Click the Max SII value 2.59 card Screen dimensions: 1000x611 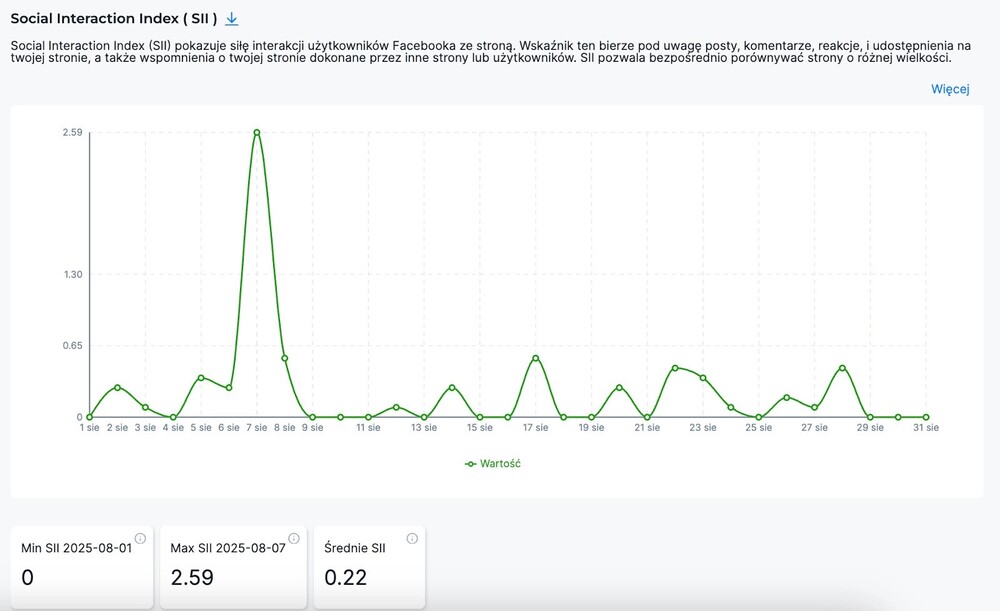tap(192, 577)
